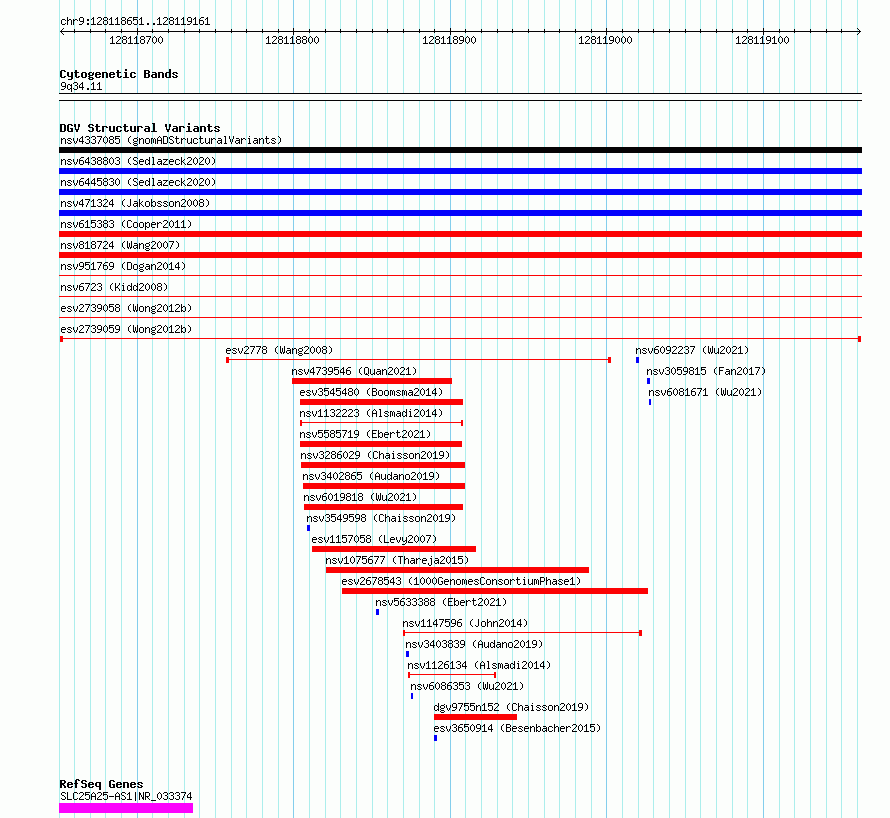
Task: Click the nsv3286029 (Chaisson2019) red bar
Action: pyautogui.click(x=383, y=465)
